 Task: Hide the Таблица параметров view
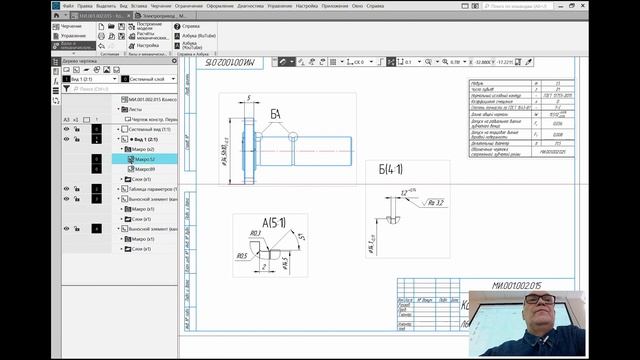[x=67, y=189]
